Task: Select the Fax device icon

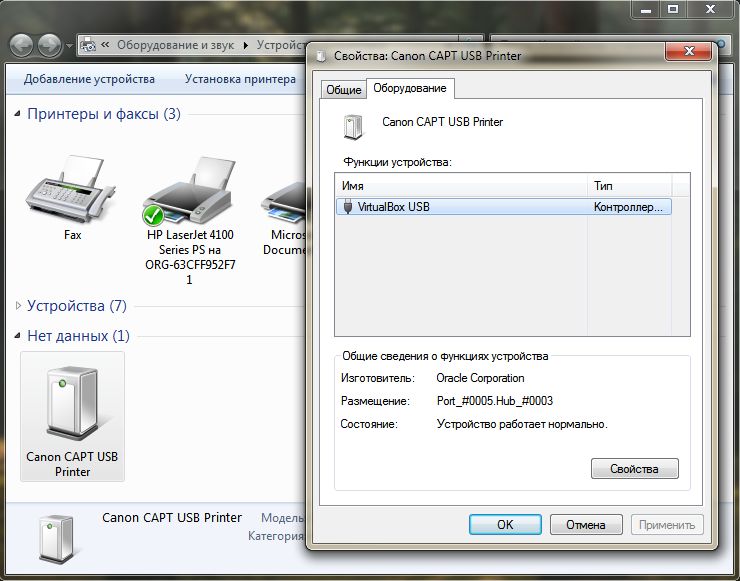Action: (x=71, y=189)
